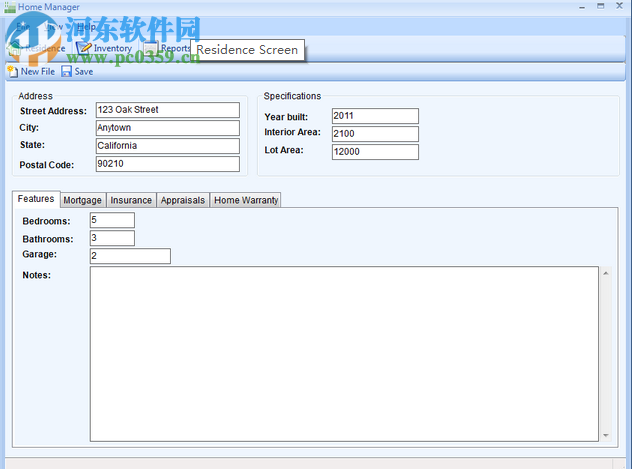Screen dimensions: 644x469
Task: Minimize the Home Manager window
Action: pyautogui.click(x=582, y=7)
